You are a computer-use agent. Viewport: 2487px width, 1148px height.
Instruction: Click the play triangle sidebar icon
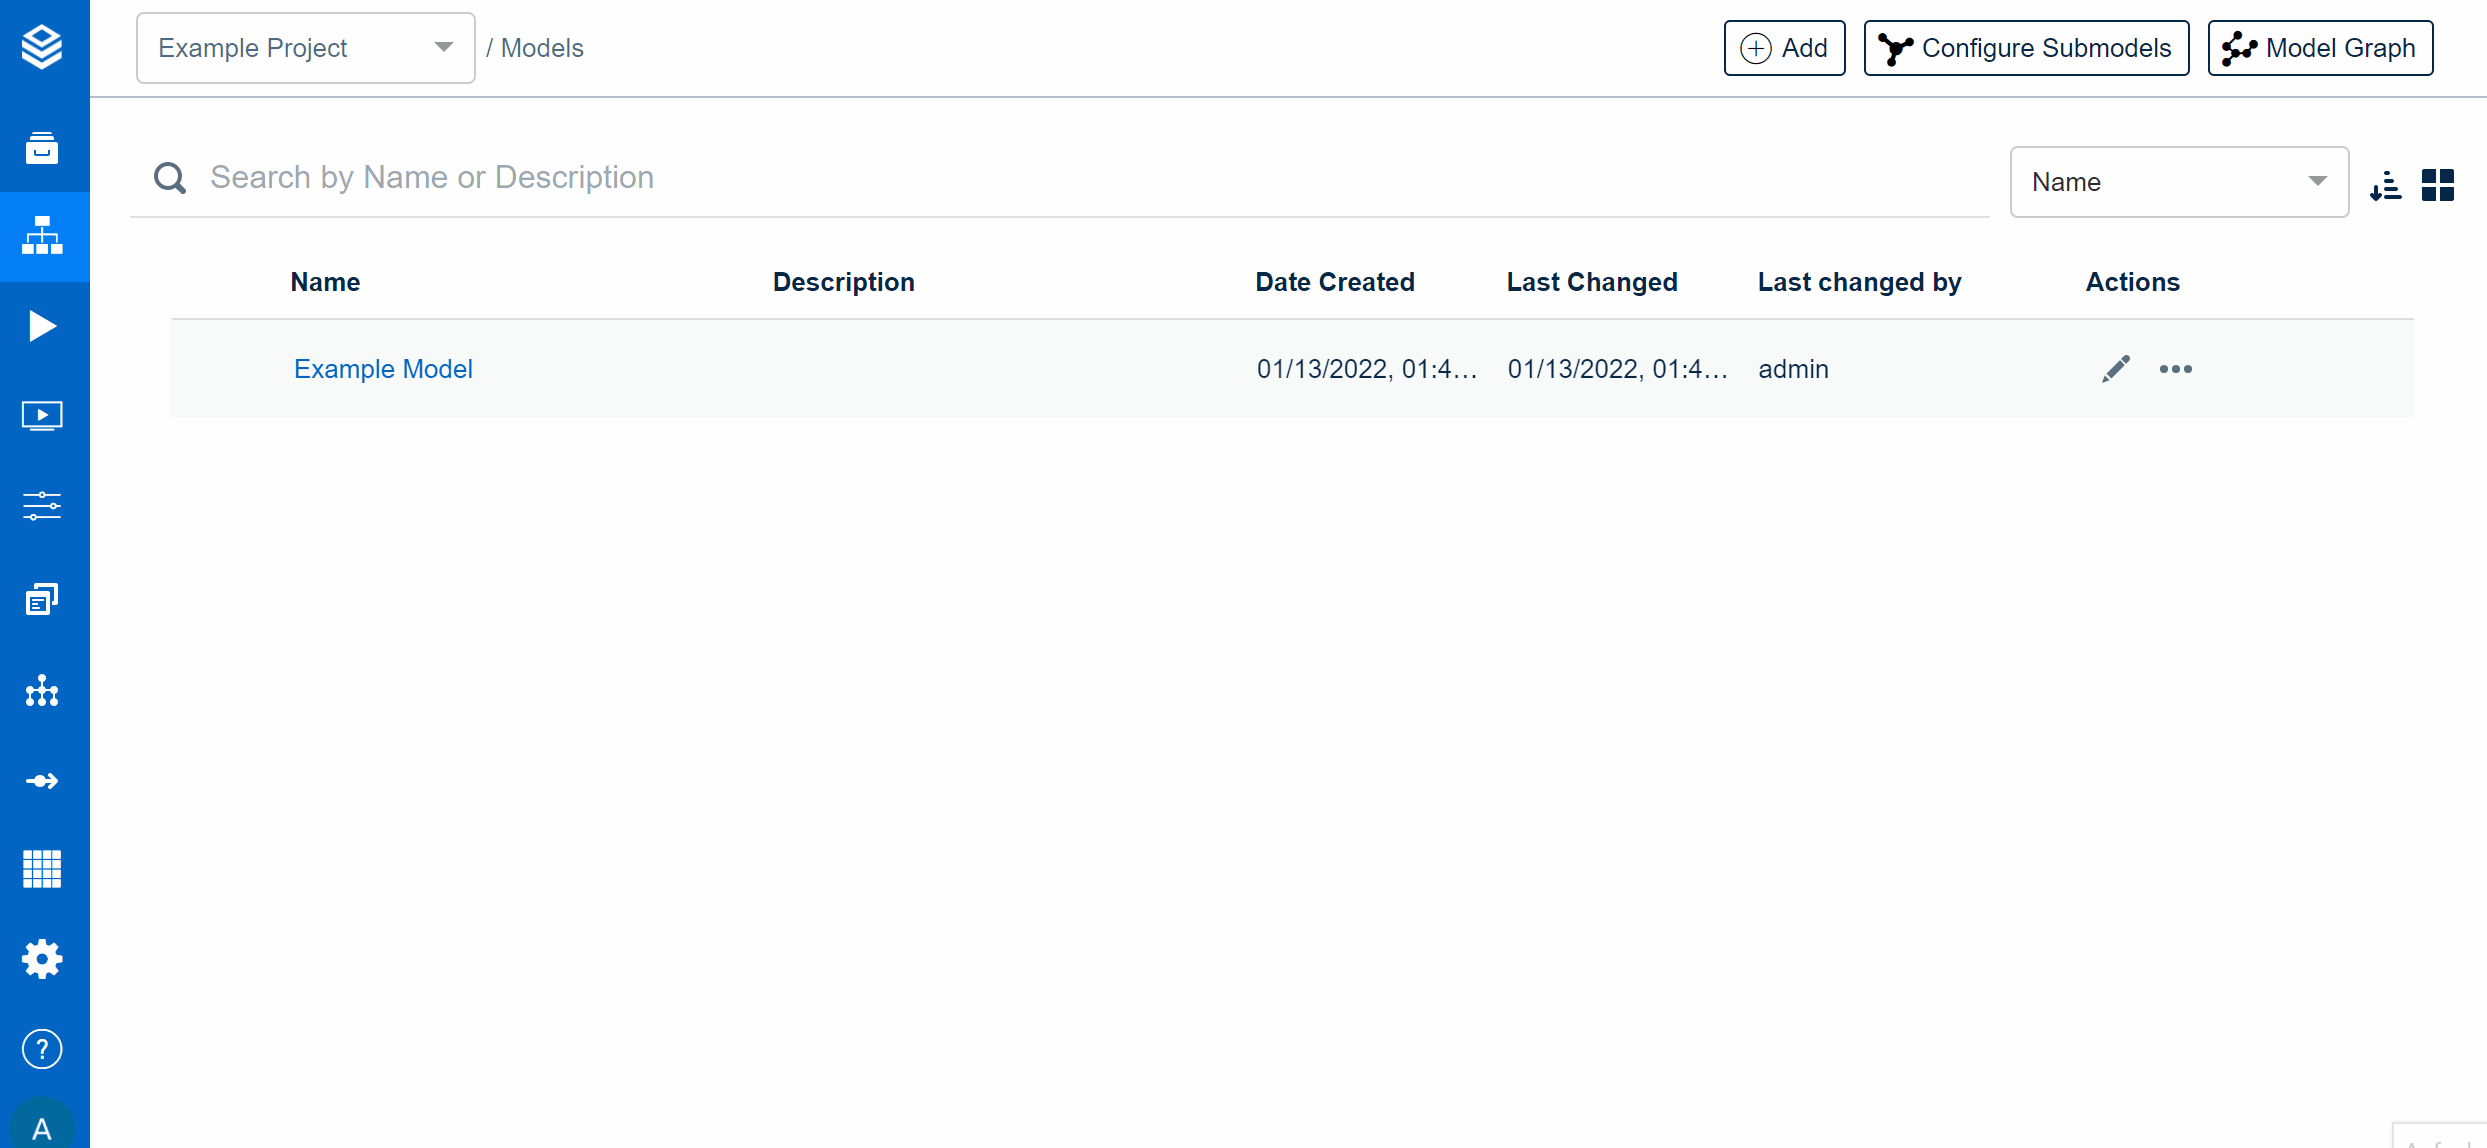pos(42,326)
